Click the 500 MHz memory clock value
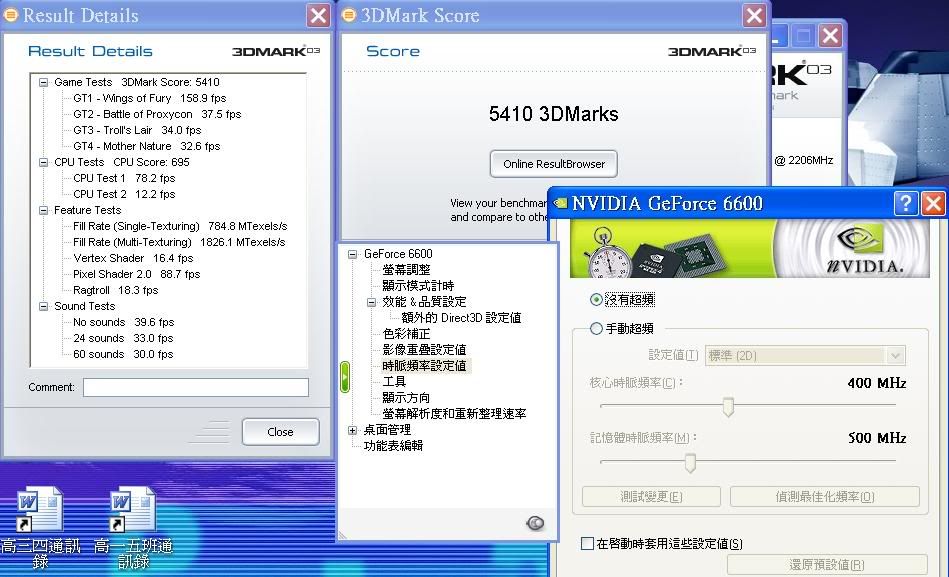 click(876, 438)
